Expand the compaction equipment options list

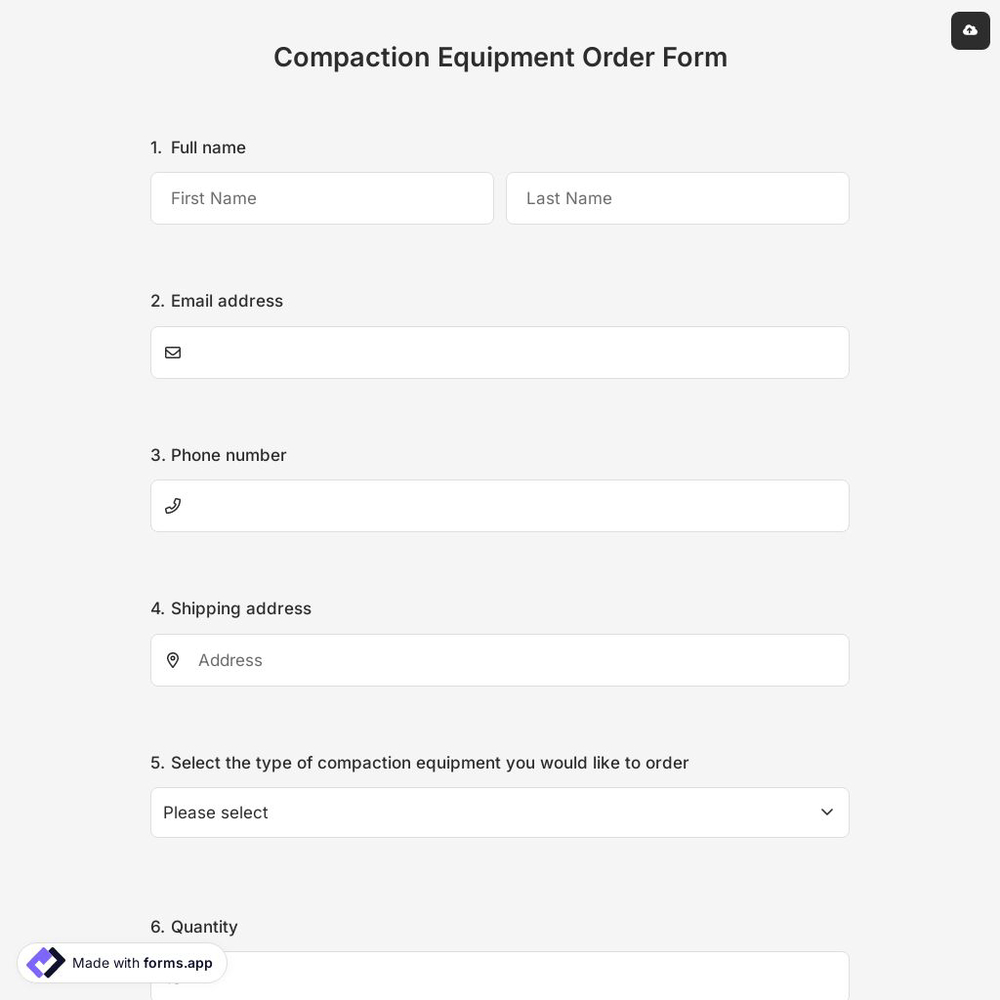pyautogui.click(x=500, y=812)
